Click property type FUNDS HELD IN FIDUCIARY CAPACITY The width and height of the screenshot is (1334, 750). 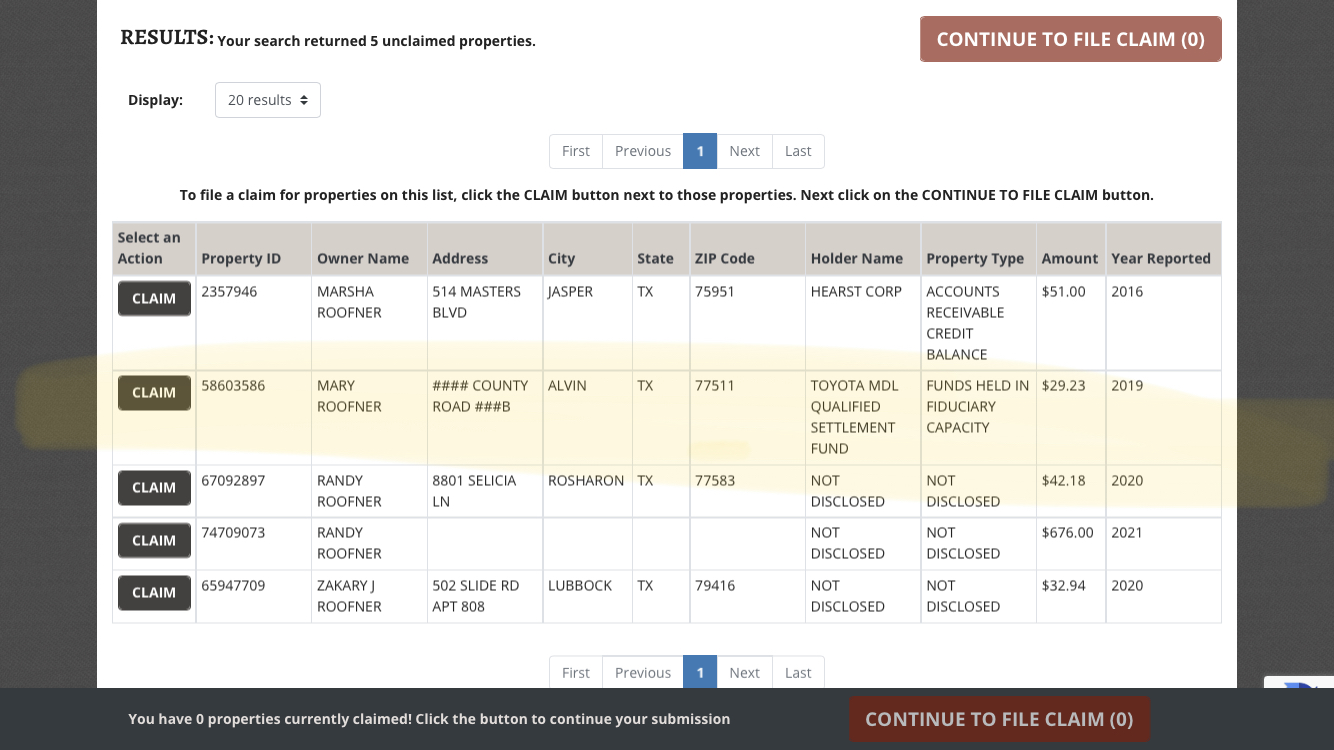pyautogui.click(x=977, y=407)
